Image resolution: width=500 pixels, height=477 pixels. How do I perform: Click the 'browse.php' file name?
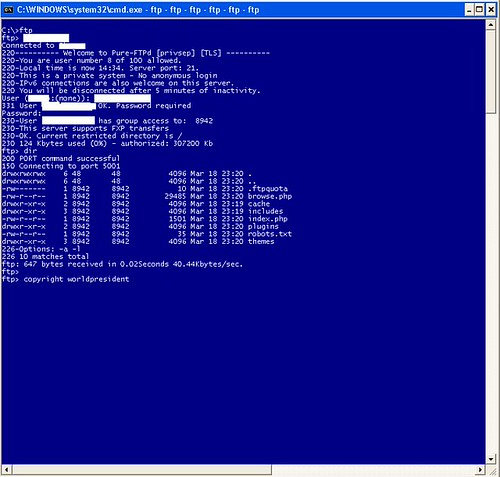pyautogui.click(x=270, y=196)
